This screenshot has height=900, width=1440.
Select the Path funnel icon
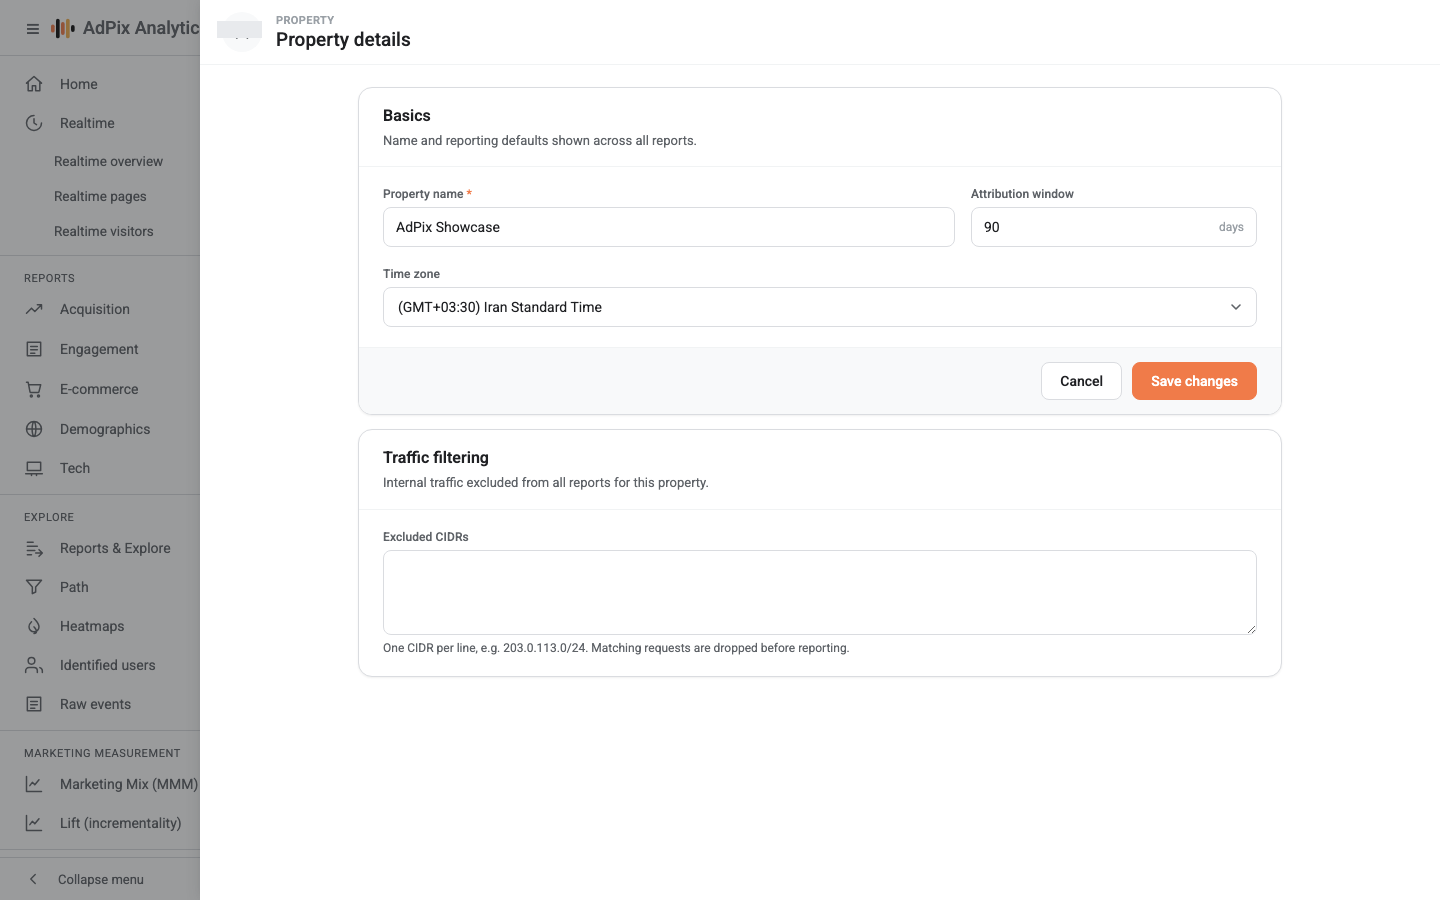34,587
